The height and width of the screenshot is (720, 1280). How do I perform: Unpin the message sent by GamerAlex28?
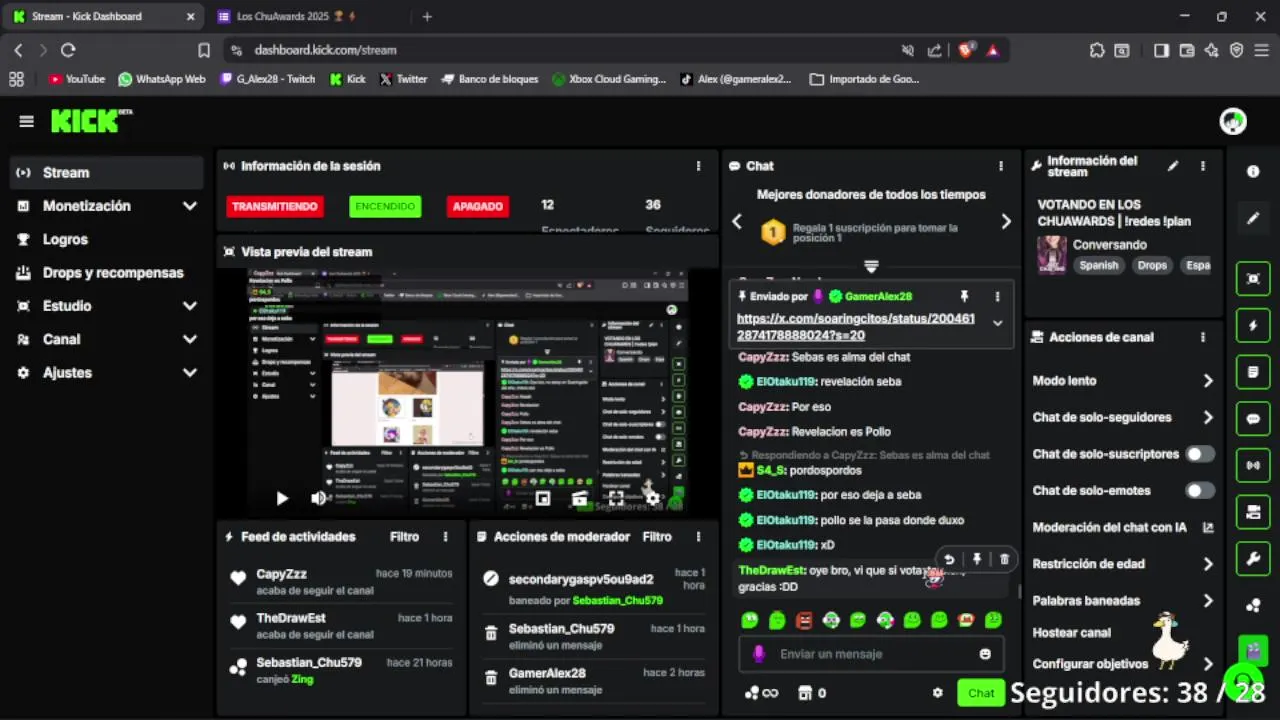pos(964,297)
